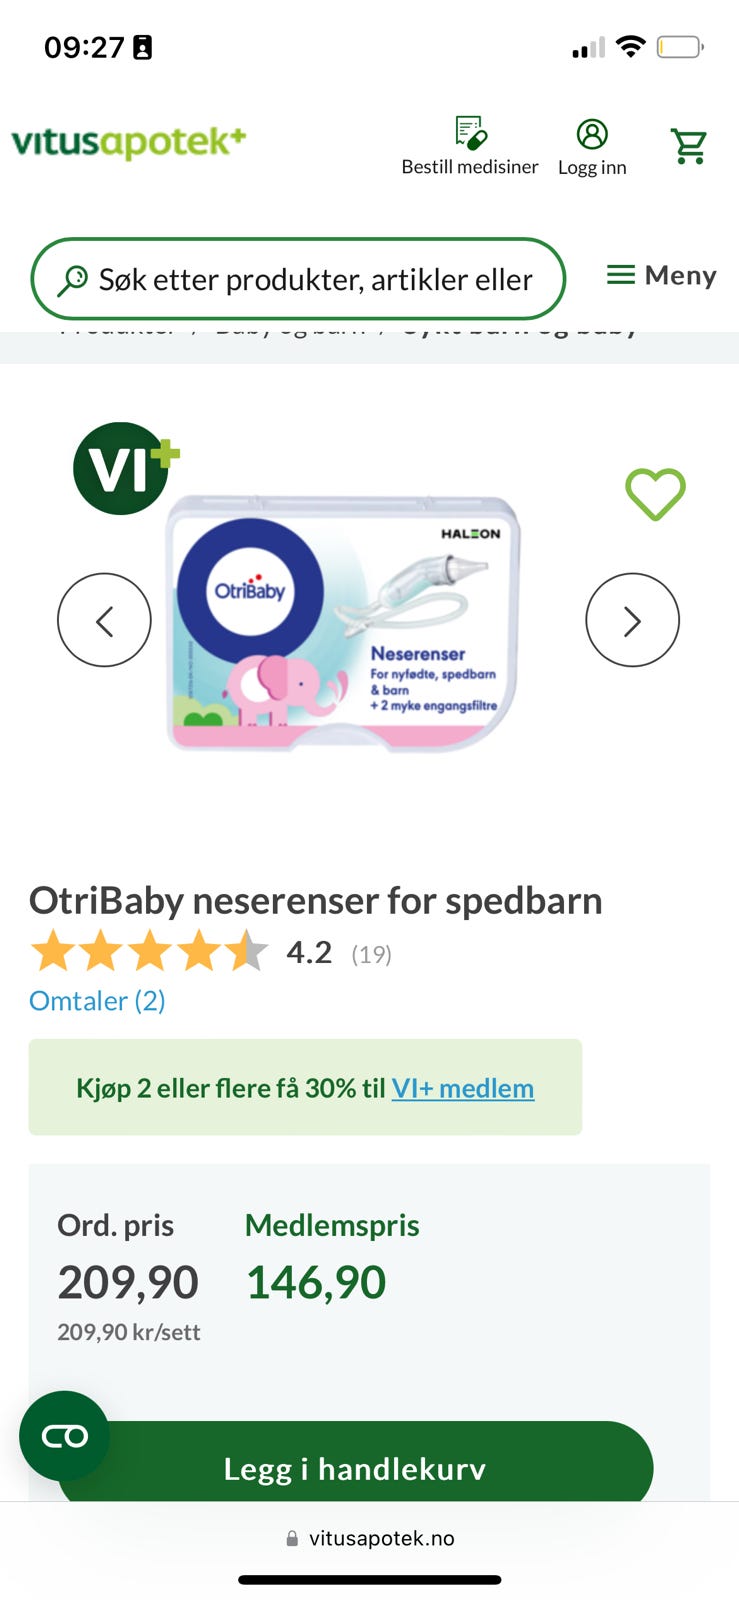This screenshot has width=739, height=1600.
Task: Tap the vitusapotek.no address bar
Action: [370, 1538]
